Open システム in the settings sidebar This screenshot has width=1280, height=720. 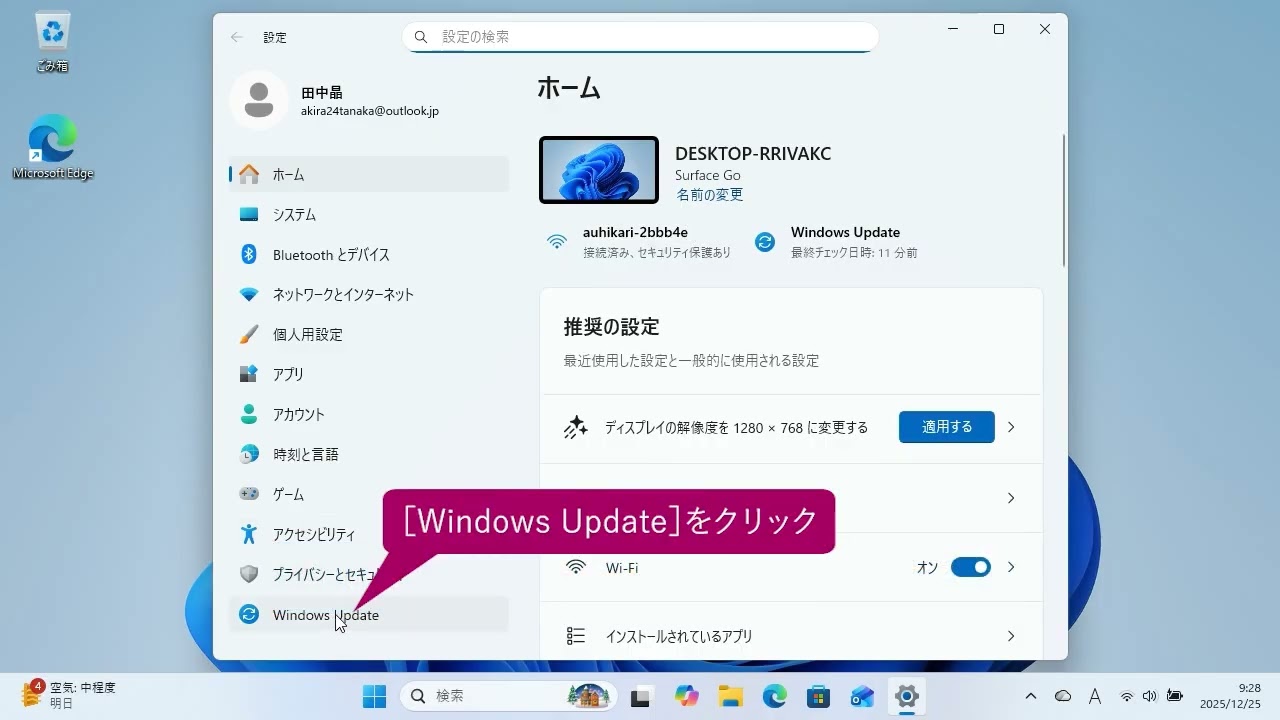[x=369, y=214]
